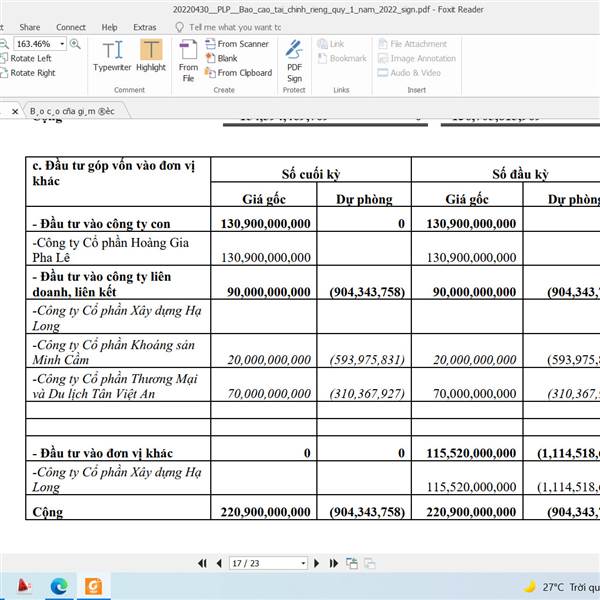Open the Help ribbon tab
The image size is (600, 600).
(x=109, y=27)
